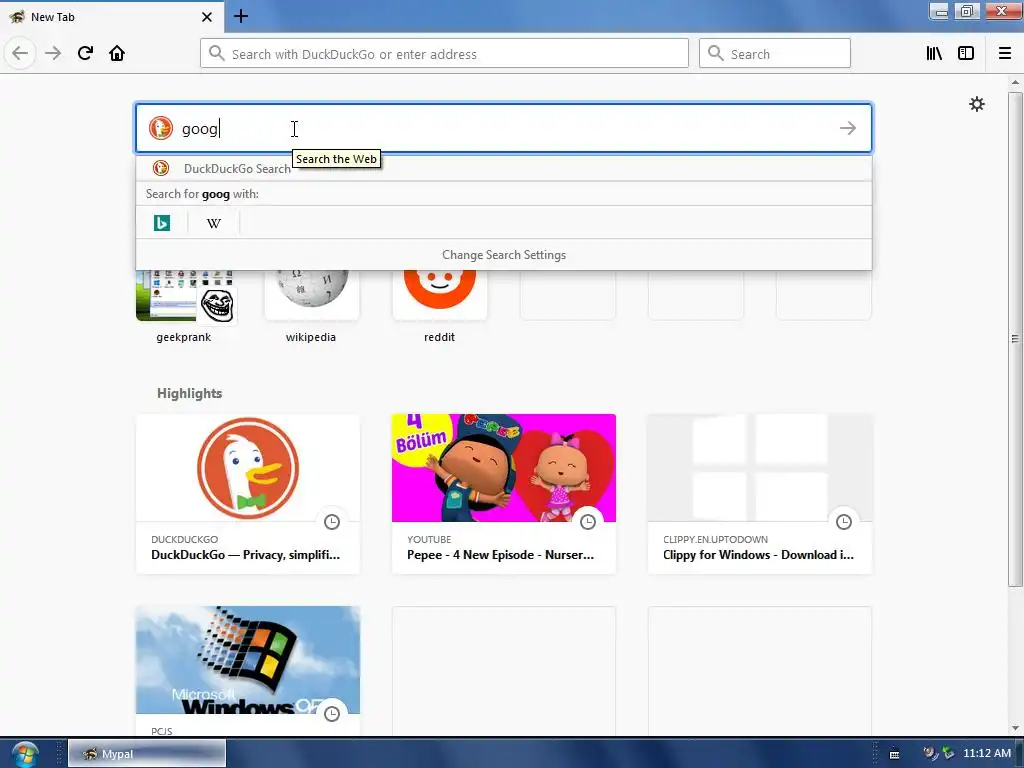Open a new tab with plus button
Screen dimensions: 1024x768
click(x=240, y=16)
